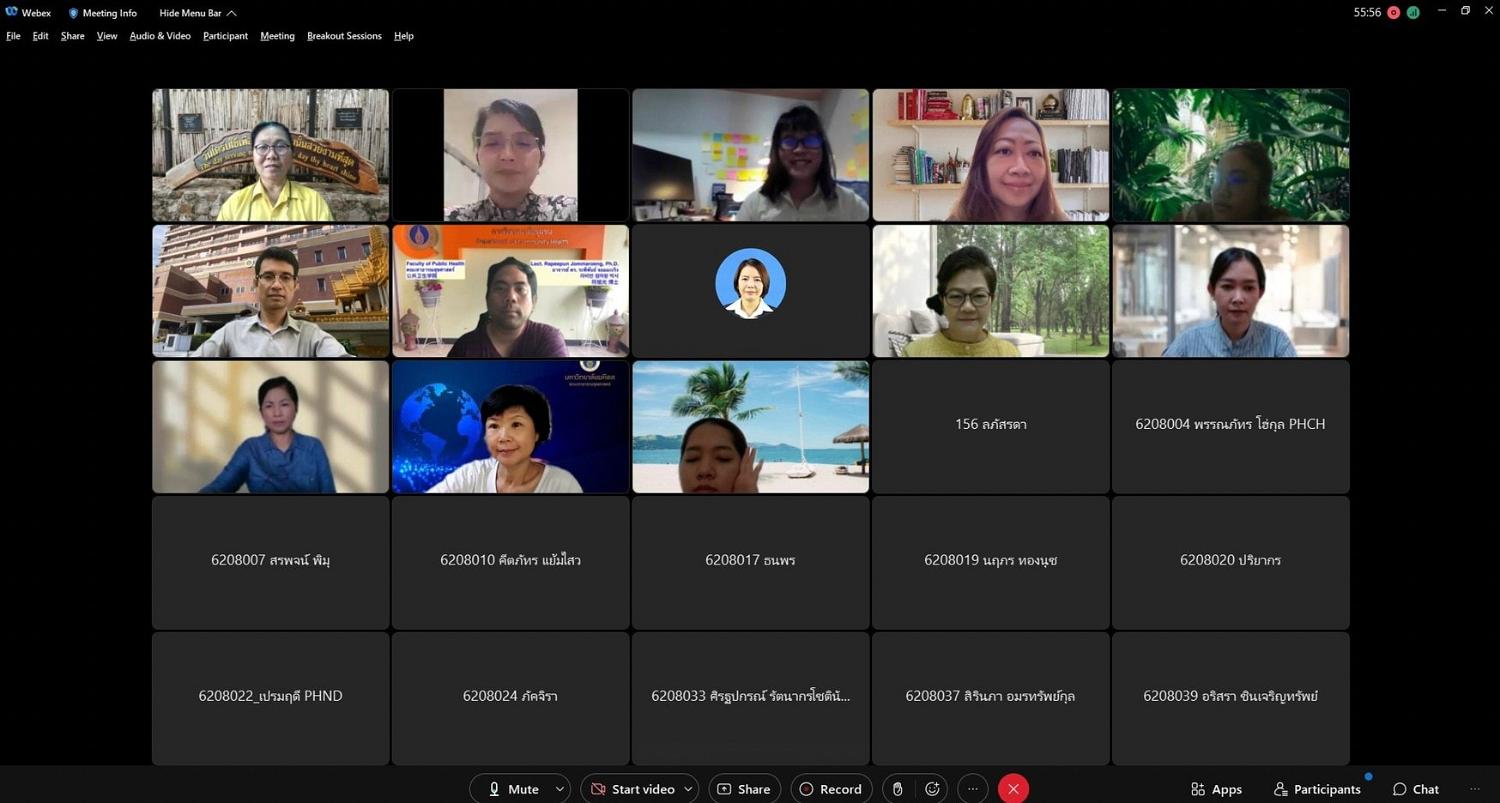Open the Edit menu
Screen dimensions: 1500x803
[x=40, y=36]
